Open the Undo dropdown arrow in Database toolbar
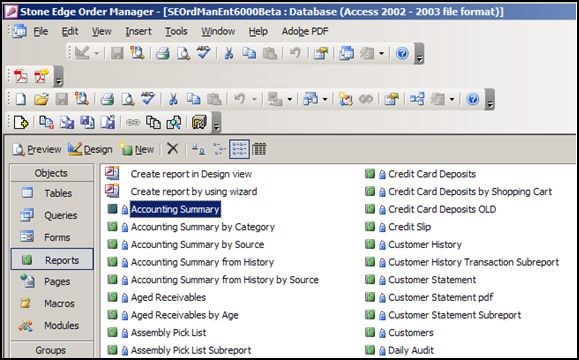Viewport: 579px width, 360px height. click(254, 99)
